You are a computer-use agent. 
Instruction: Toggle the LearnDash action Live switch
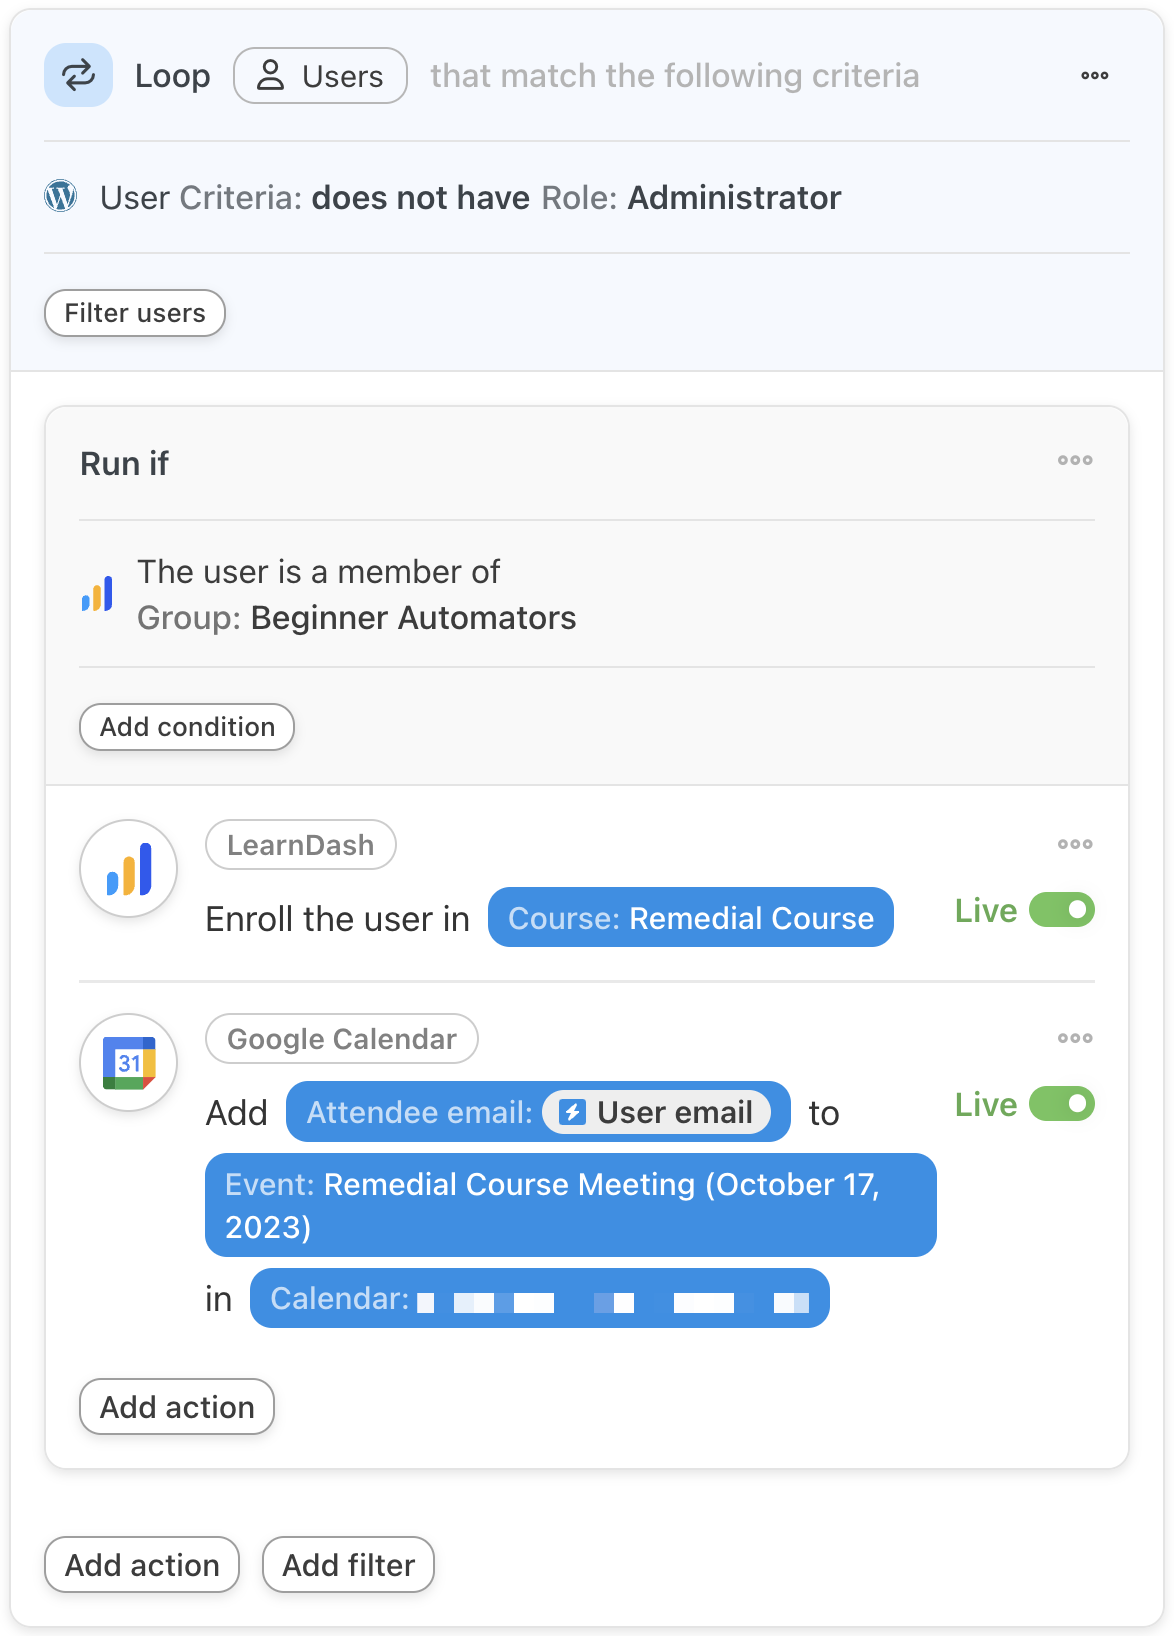pyautogui.click(x=1062, y=910)
